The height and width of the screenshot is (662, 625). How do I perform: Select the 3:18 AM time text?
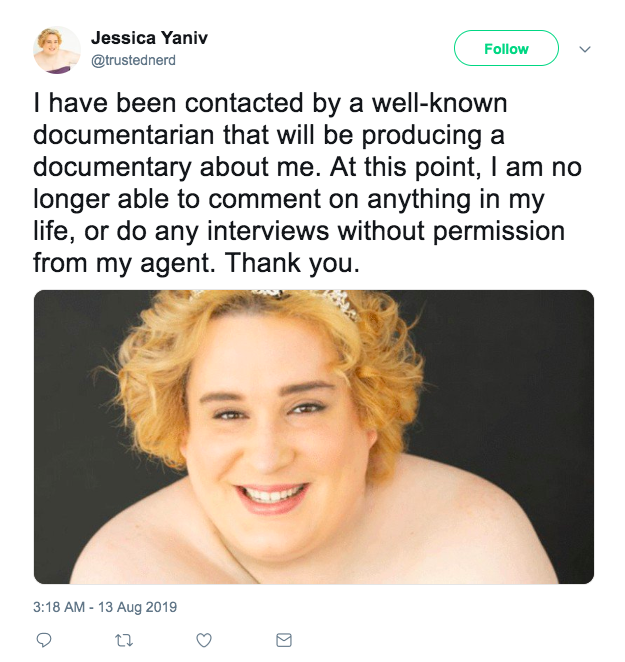[59, 607]
